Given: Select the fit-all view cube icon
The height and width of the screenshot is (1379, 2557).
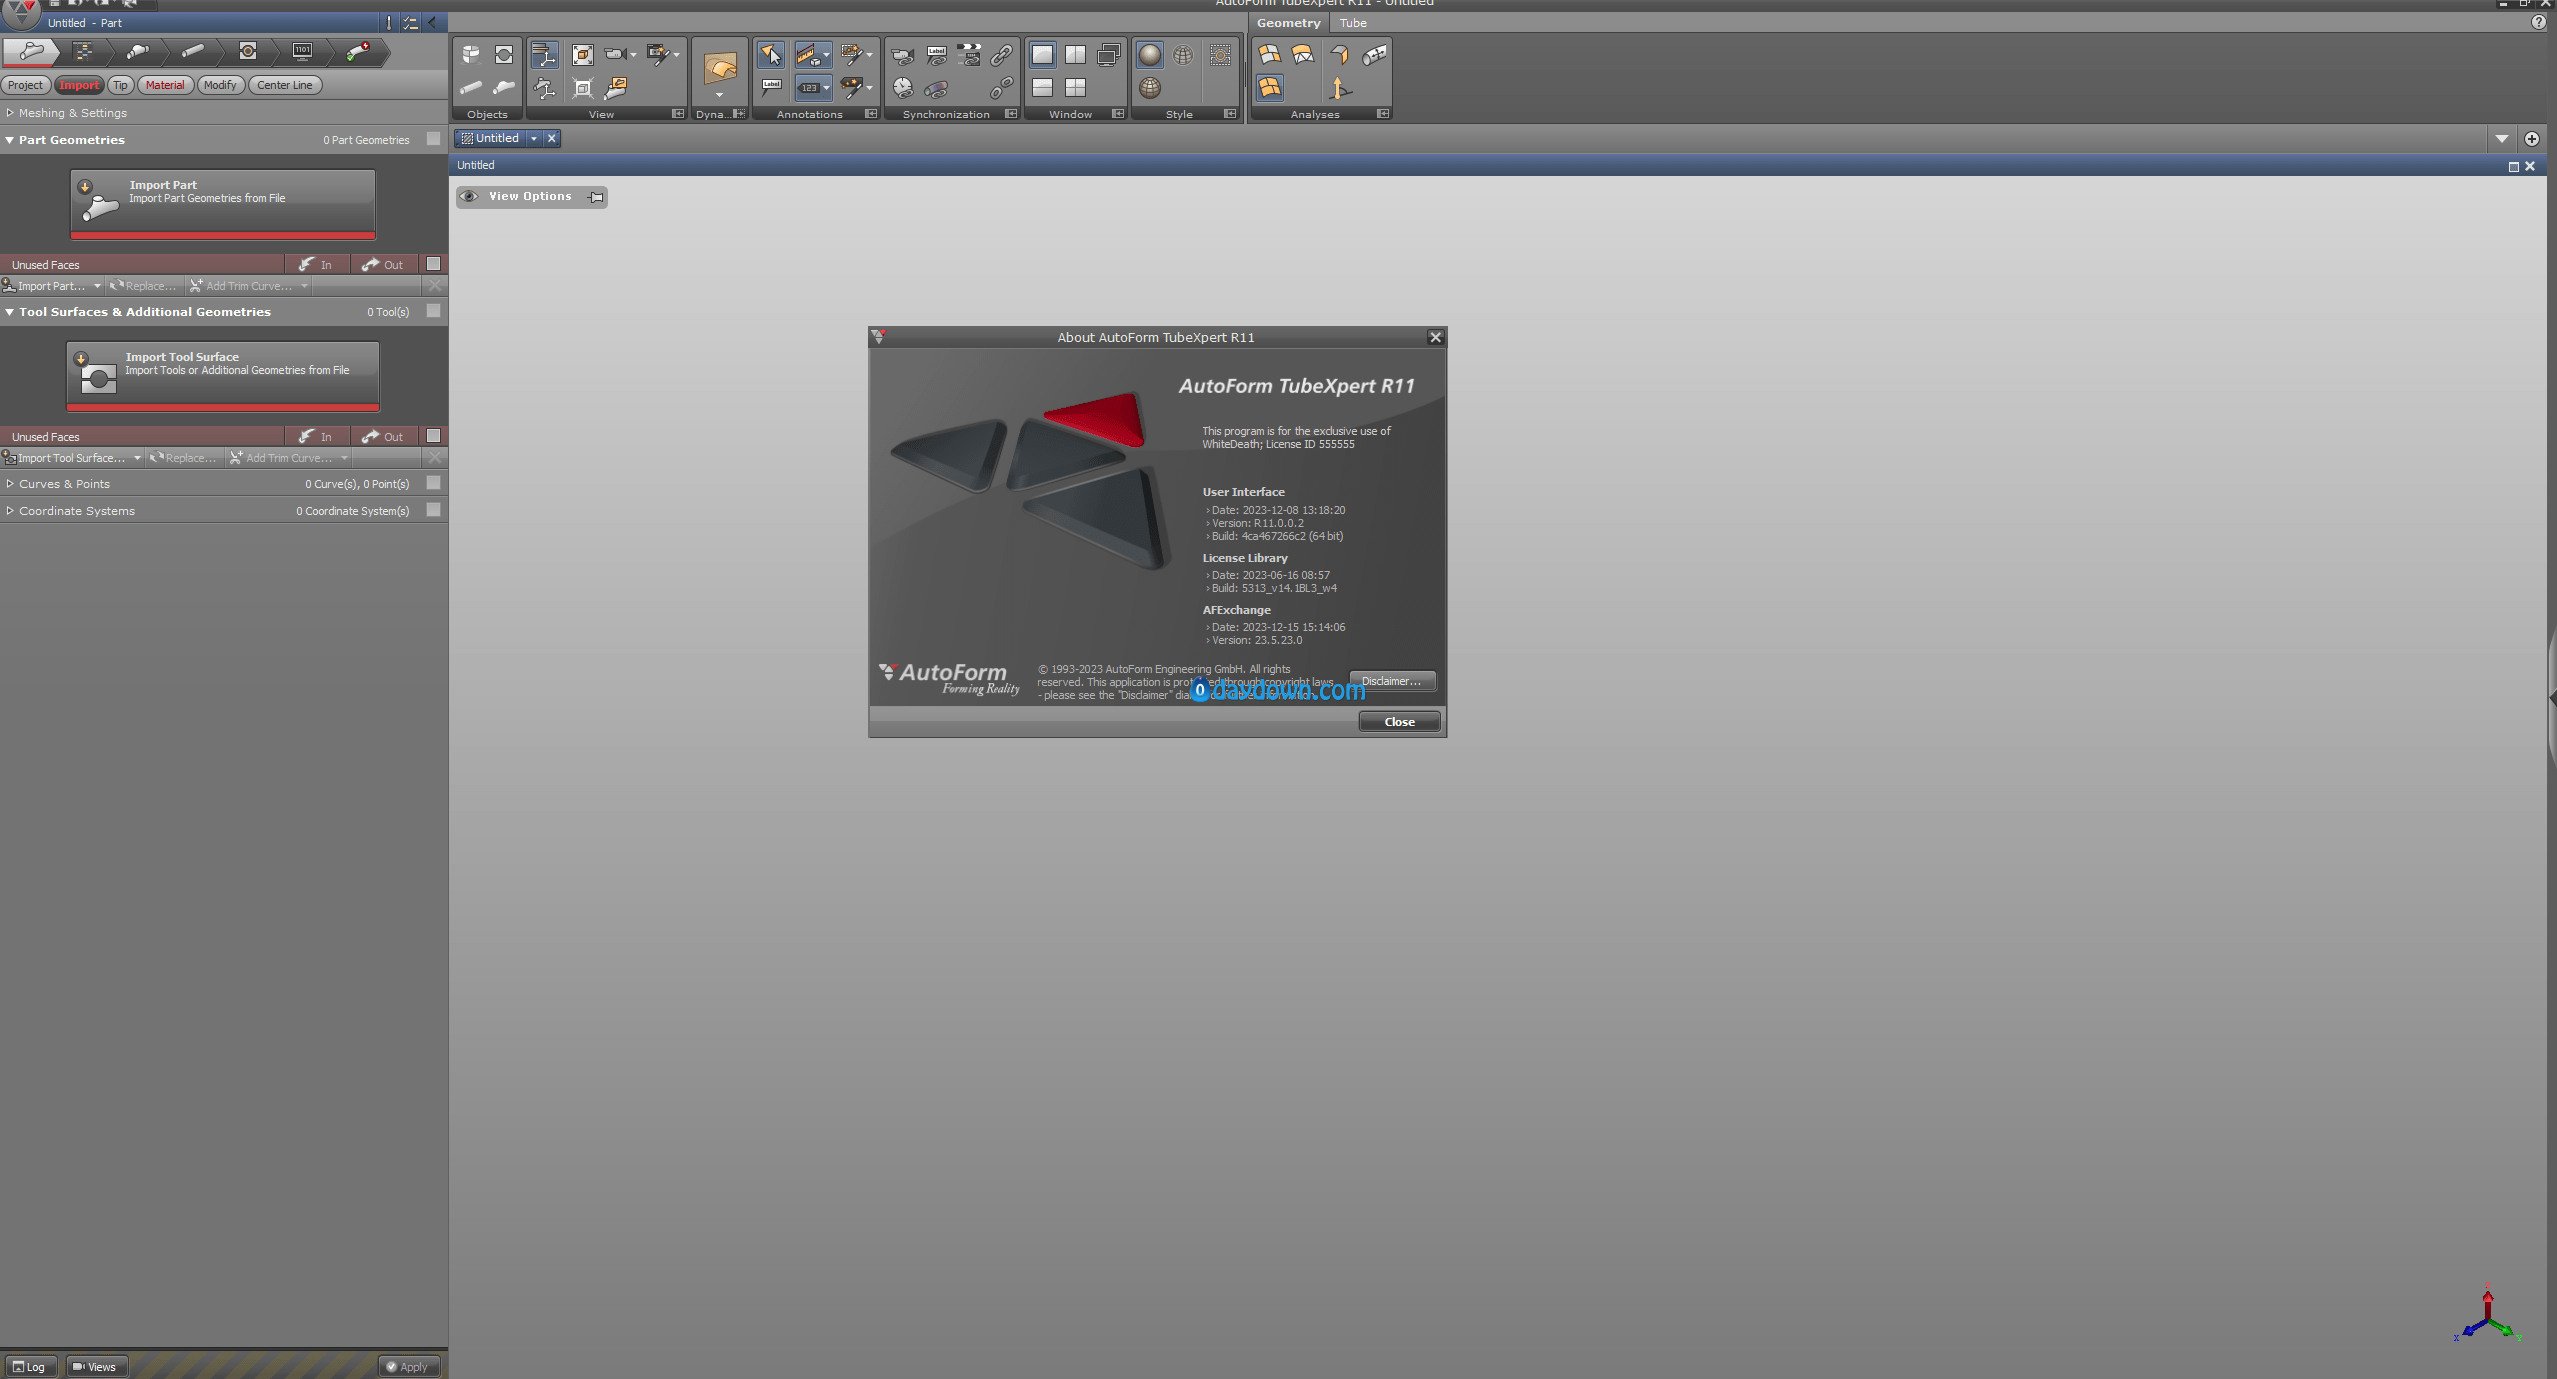Looking at the screenshot, I should 582,54.
